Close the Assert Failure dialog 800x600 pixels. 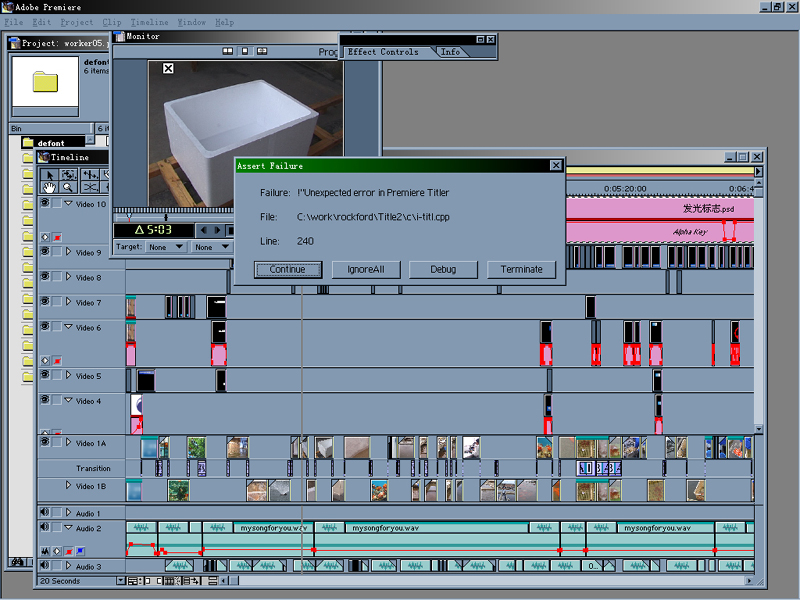pyautogui.click(x=556, y=165)
